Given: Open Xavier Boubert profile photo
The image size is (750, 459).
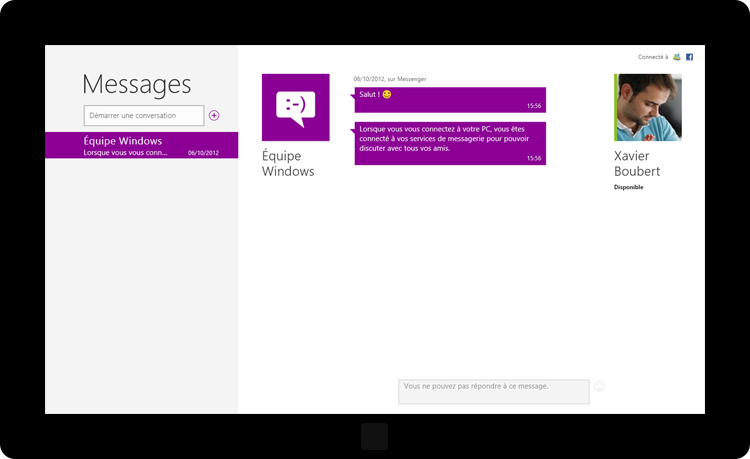Looking at the screenshot, I should 648,107.
